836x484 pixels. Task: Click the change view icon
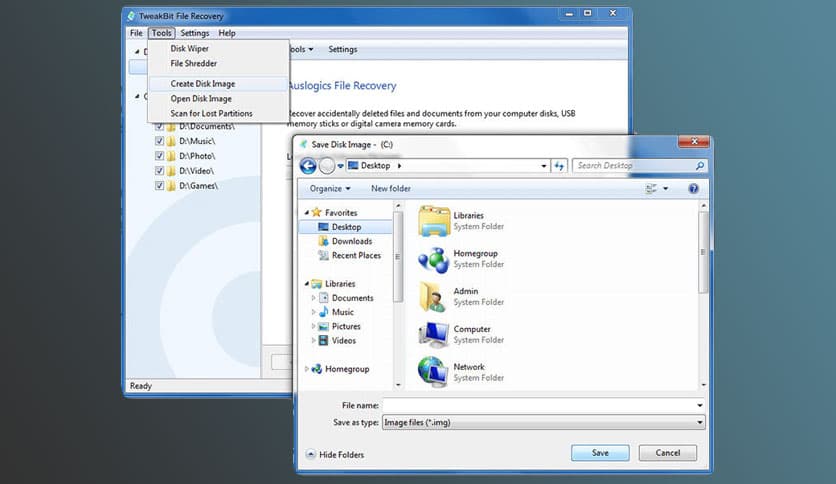(651, 189)
